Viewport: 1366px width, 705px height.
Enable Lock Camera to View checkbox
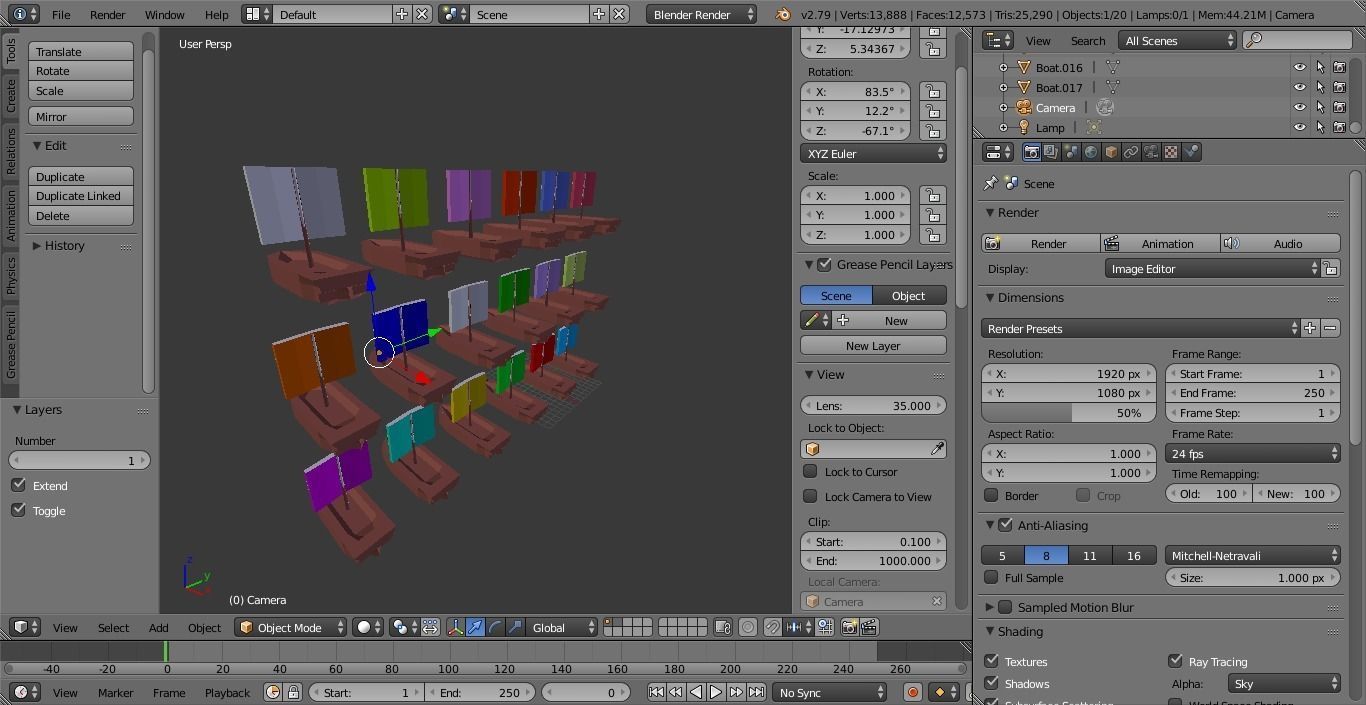pyautogui.click(x=810, y=496)
